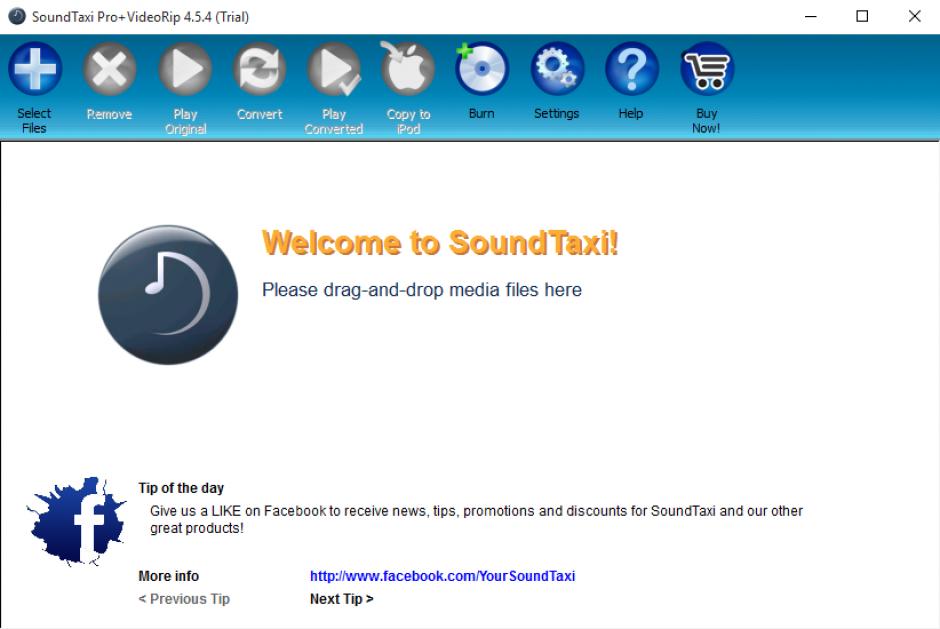
Task: Open Settings gears icon
Action: point(557,69)
